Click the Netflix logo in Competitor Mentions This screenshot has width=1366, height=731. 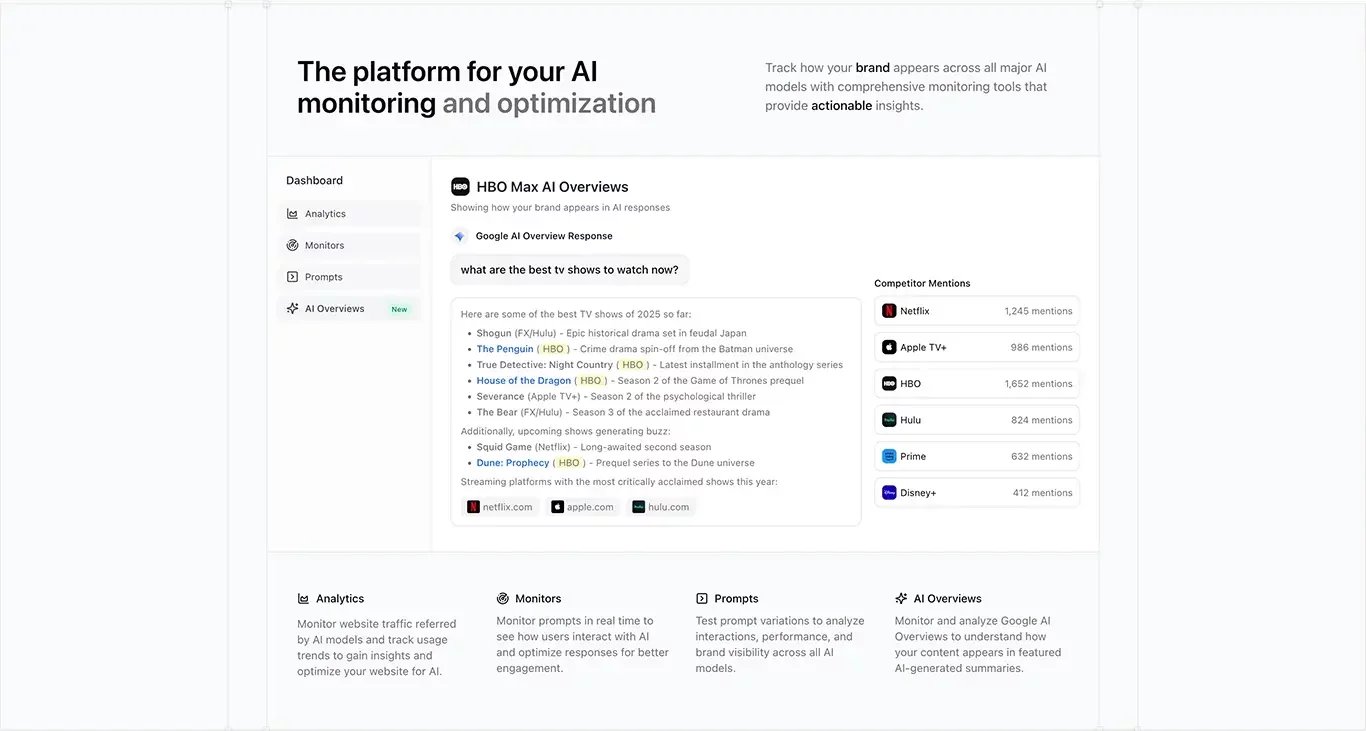click(x=889, y=311)
